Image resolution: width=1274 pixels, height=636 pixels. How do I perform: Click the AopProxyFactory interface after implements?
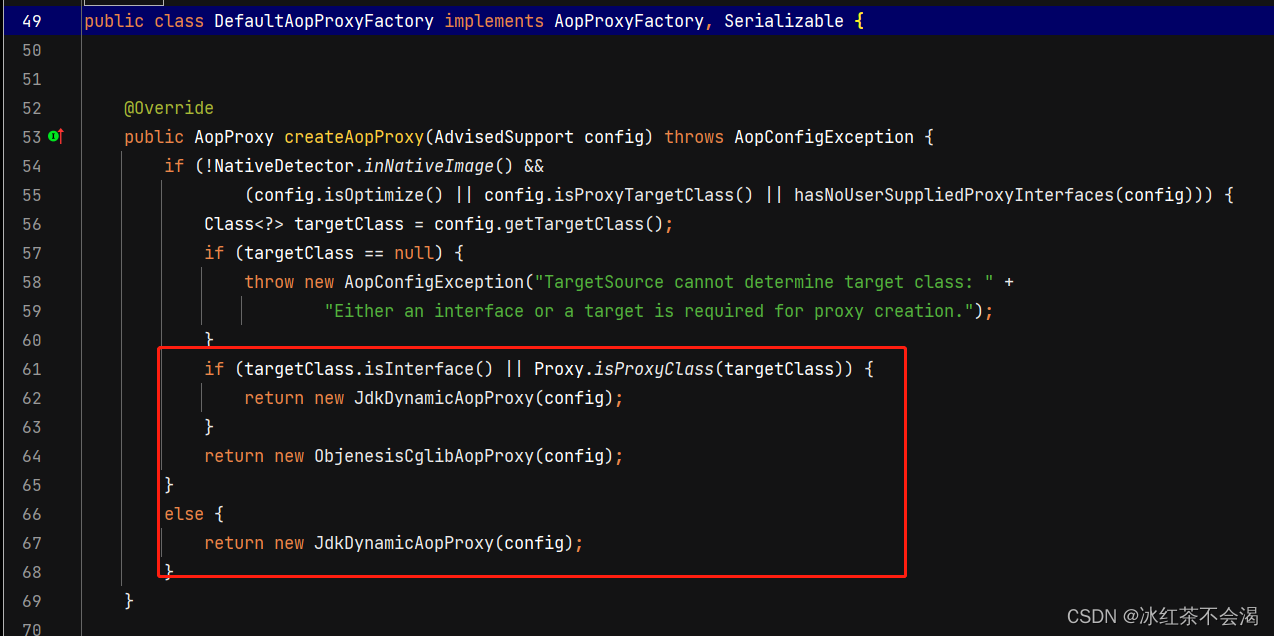(629, 21)
